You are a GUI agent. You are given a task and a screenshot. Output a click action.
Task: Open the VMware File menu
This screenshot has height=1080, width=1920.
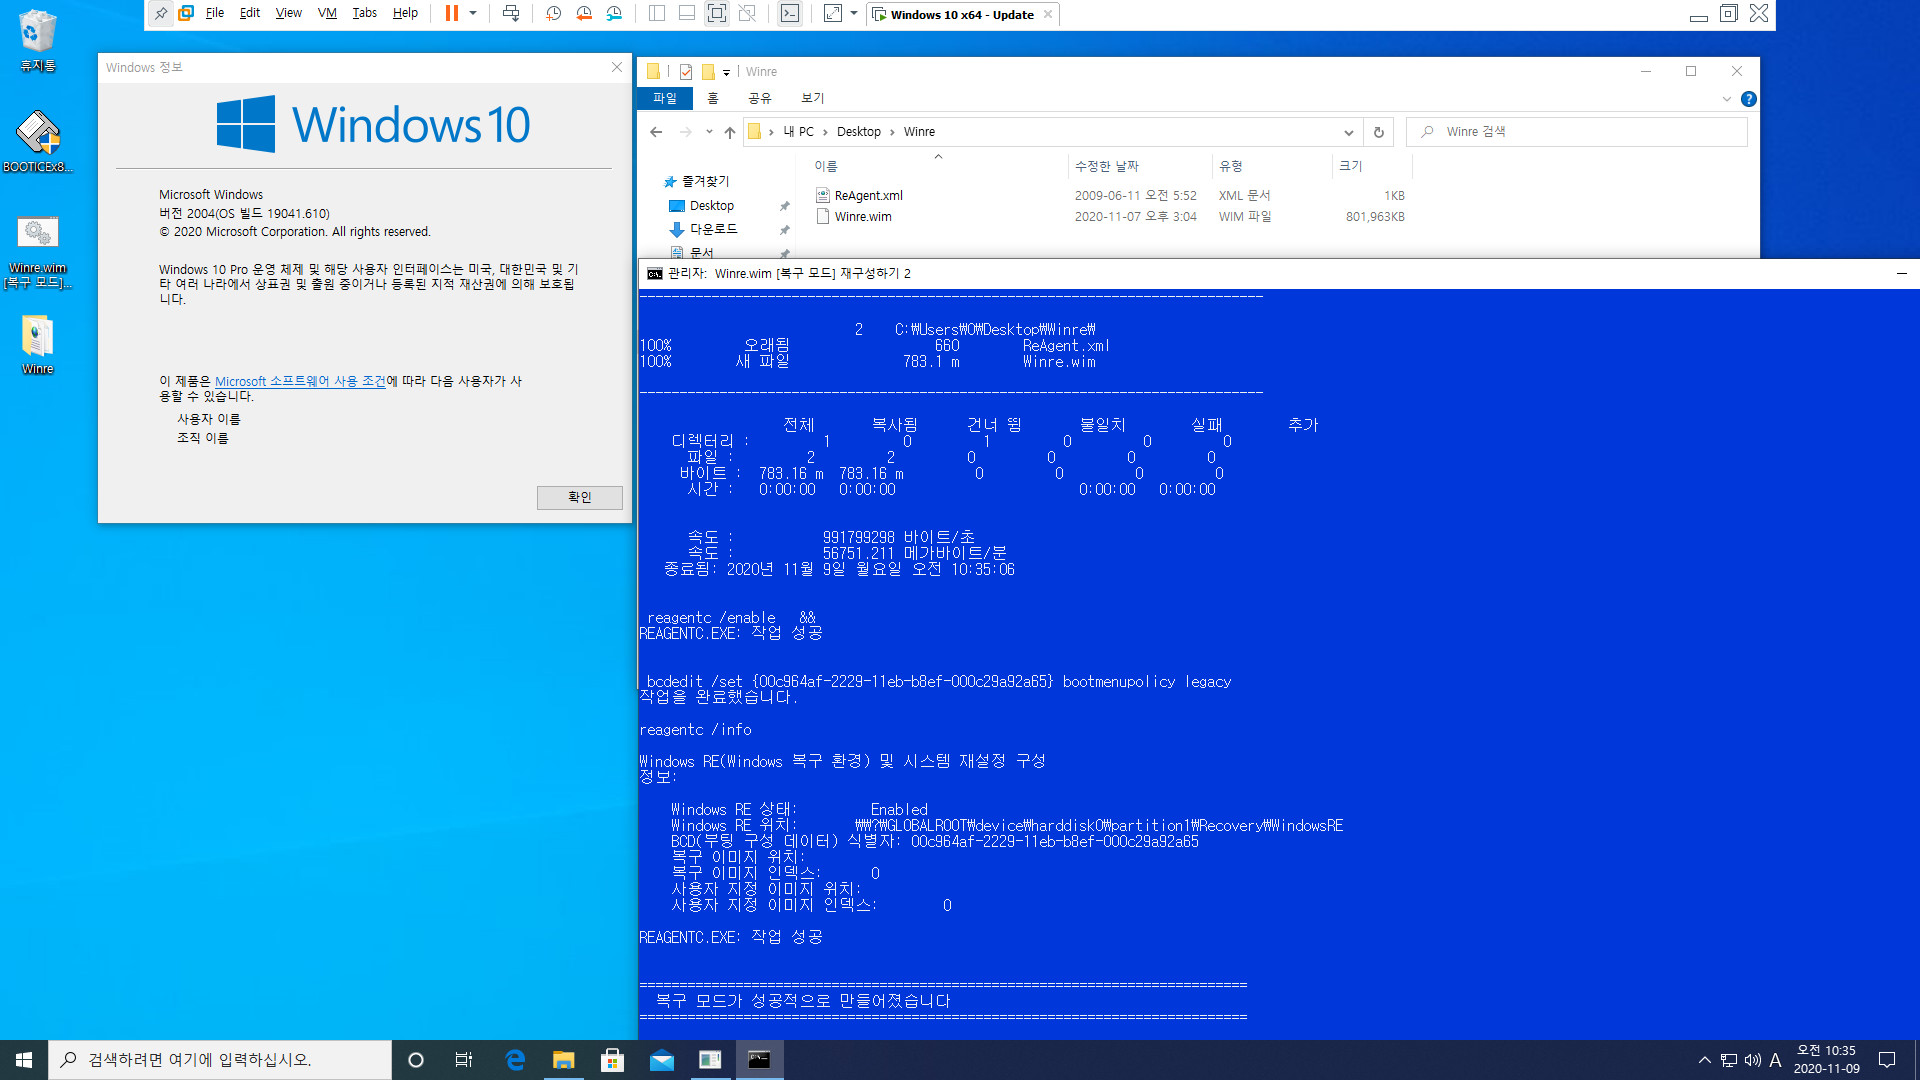tap(215, 13)
